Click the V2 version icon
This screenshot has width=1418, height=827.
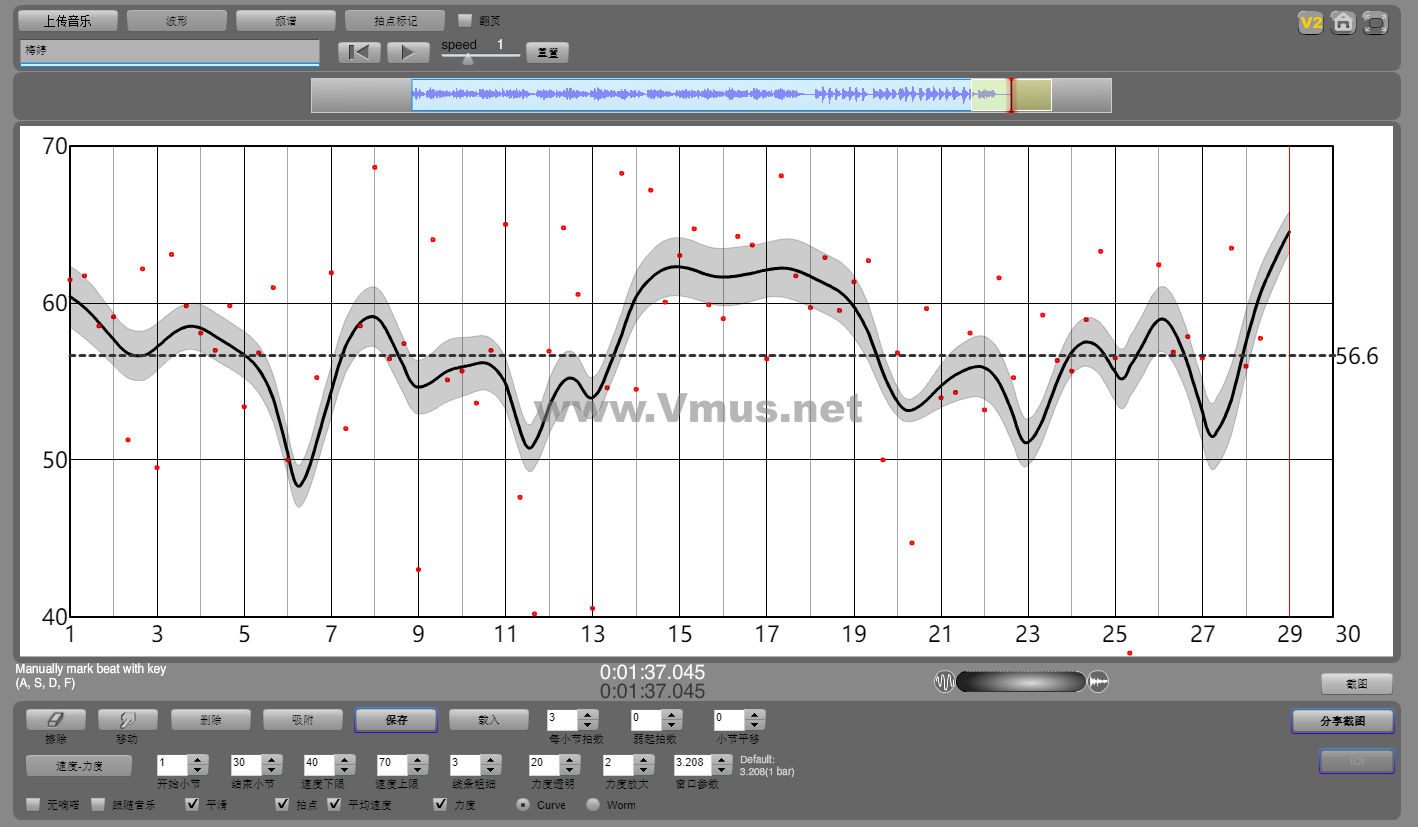[x=1310, y=23]
